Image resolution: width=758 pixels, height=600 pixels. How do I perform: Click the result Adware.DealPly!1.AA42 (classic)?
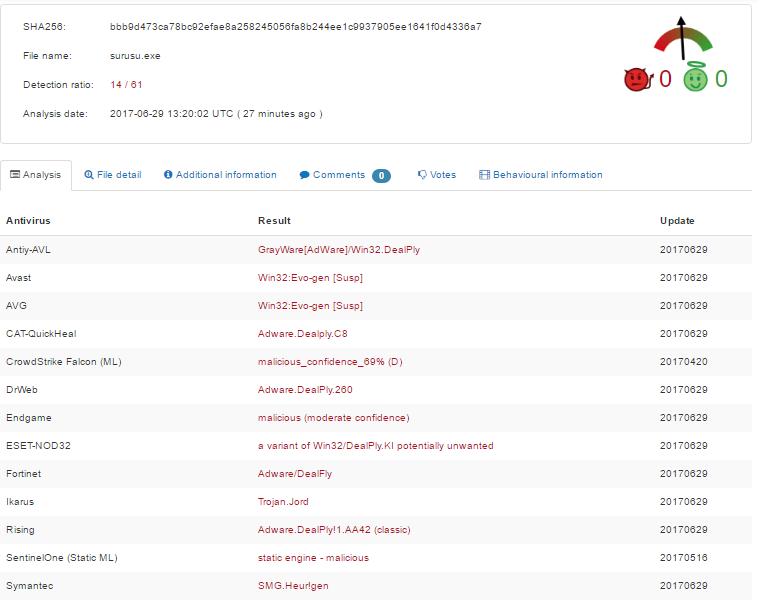click(x=334, y=530)
